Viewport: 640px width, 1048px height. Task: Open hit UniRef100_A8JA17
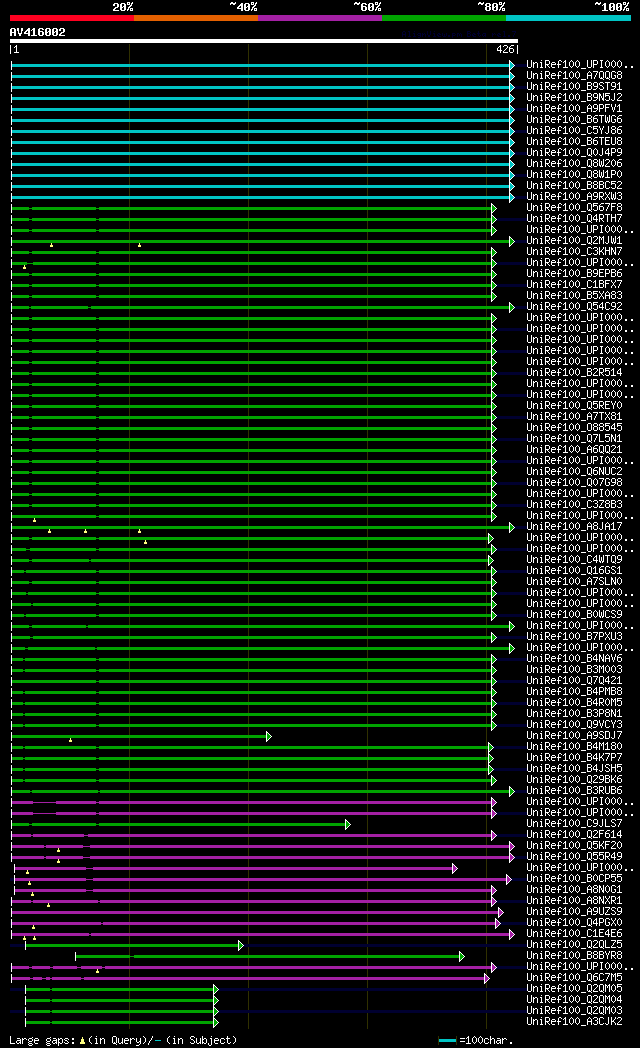tap(574, 526)
